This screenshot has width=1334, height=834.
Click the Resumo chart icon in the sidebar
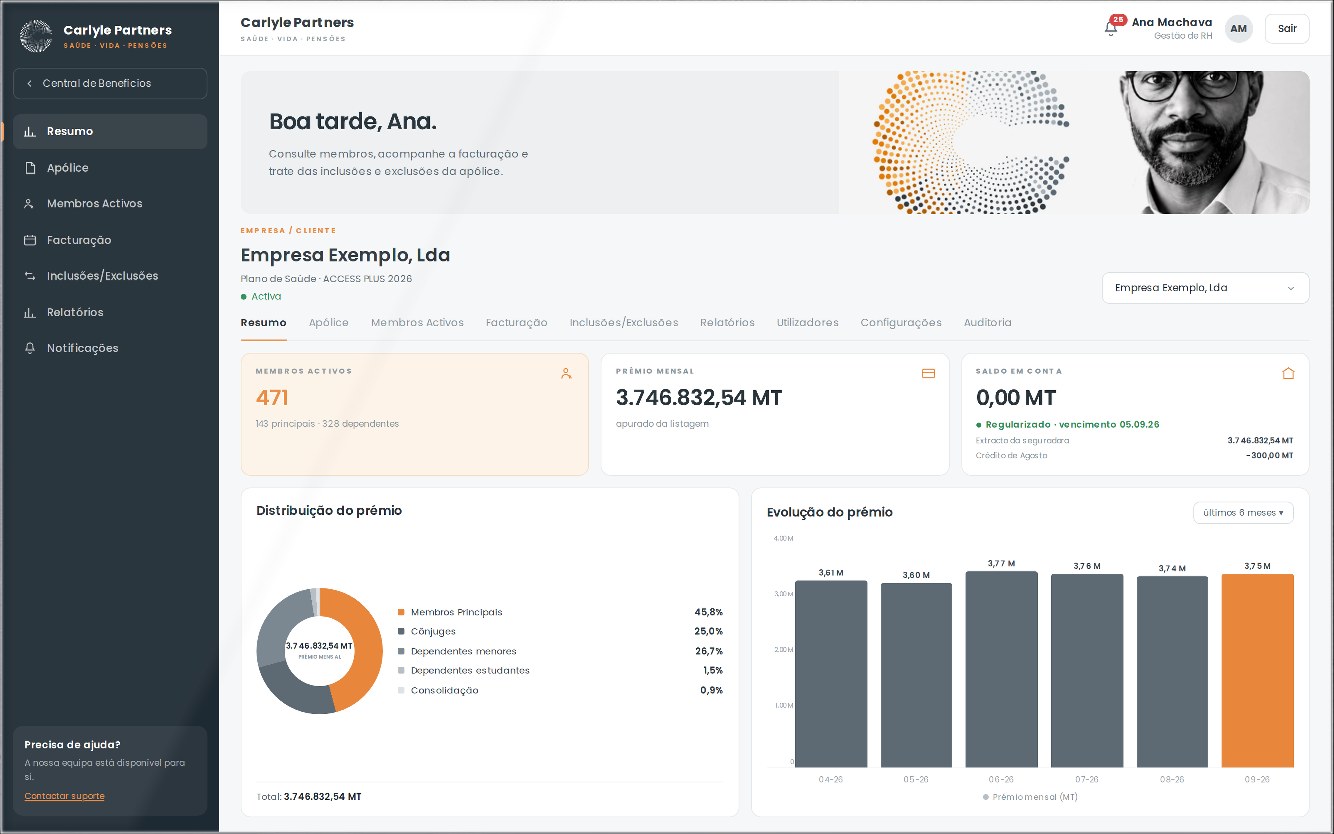[x=30, y=131]
